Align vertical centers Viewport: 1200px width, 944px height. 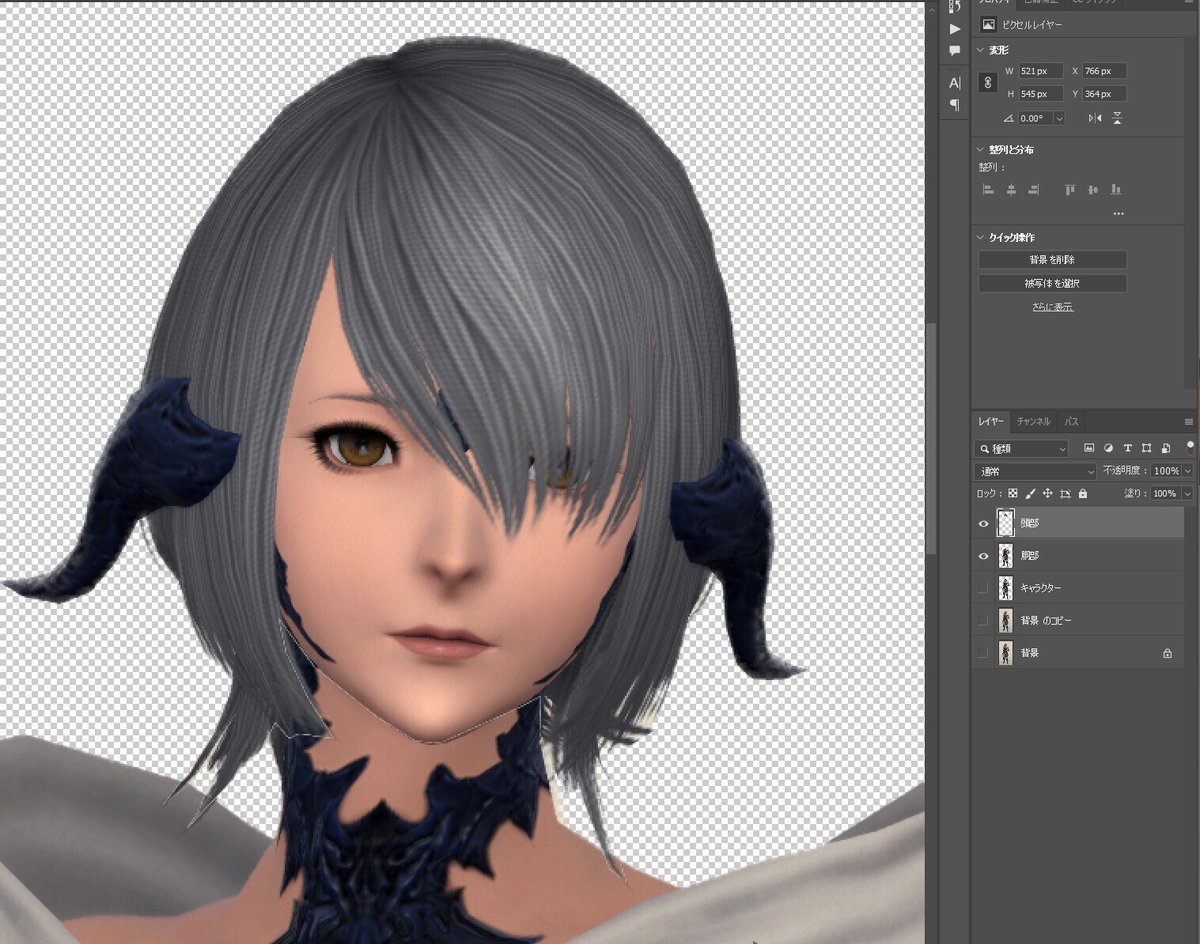pos(1093,189)
